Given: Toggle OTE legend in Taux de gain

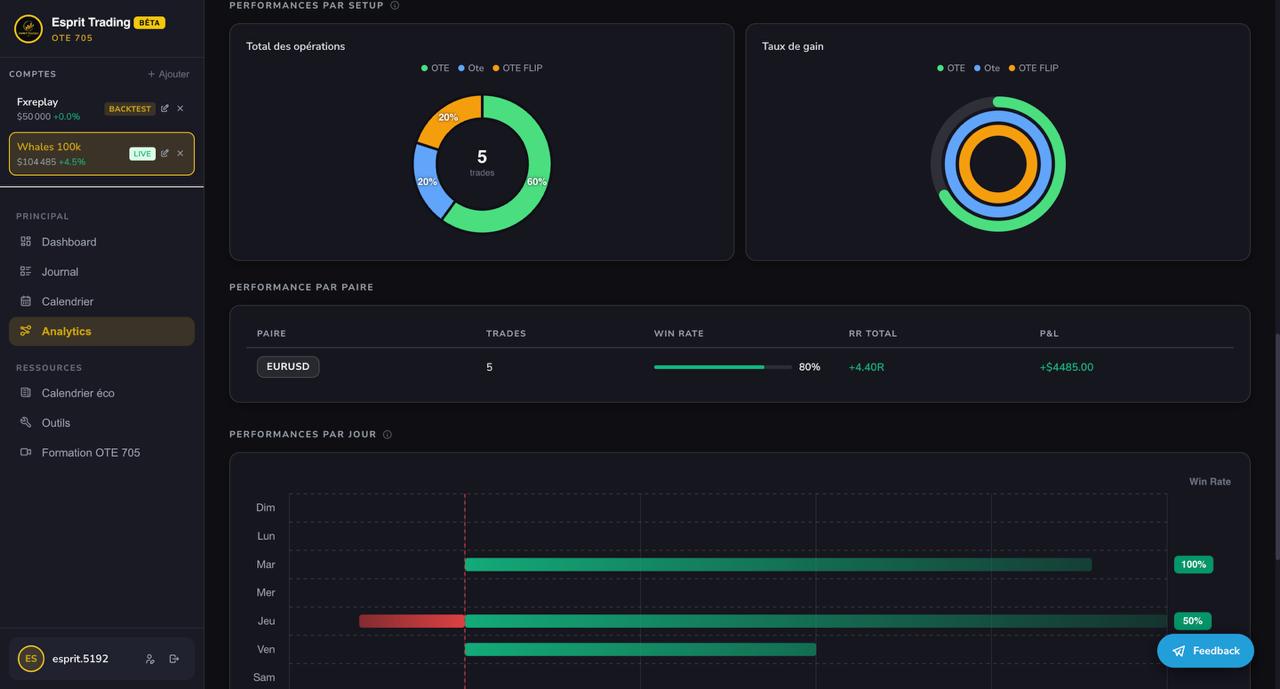Looking at the screenshot, I should pyautogui.click(x=951, y=68).
